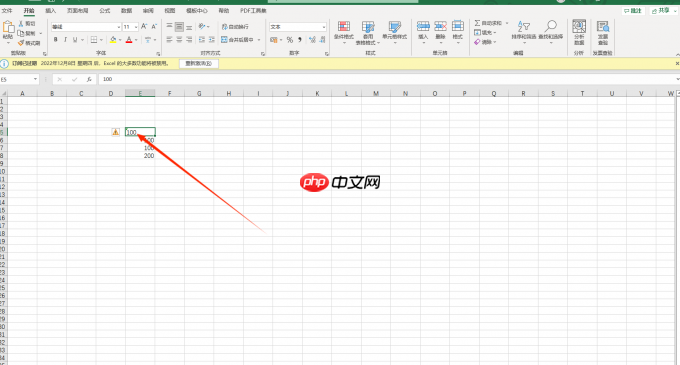This screenshot has height=365, width=680.
Task: Click the text orientation icon
Action: pos(202,27)
